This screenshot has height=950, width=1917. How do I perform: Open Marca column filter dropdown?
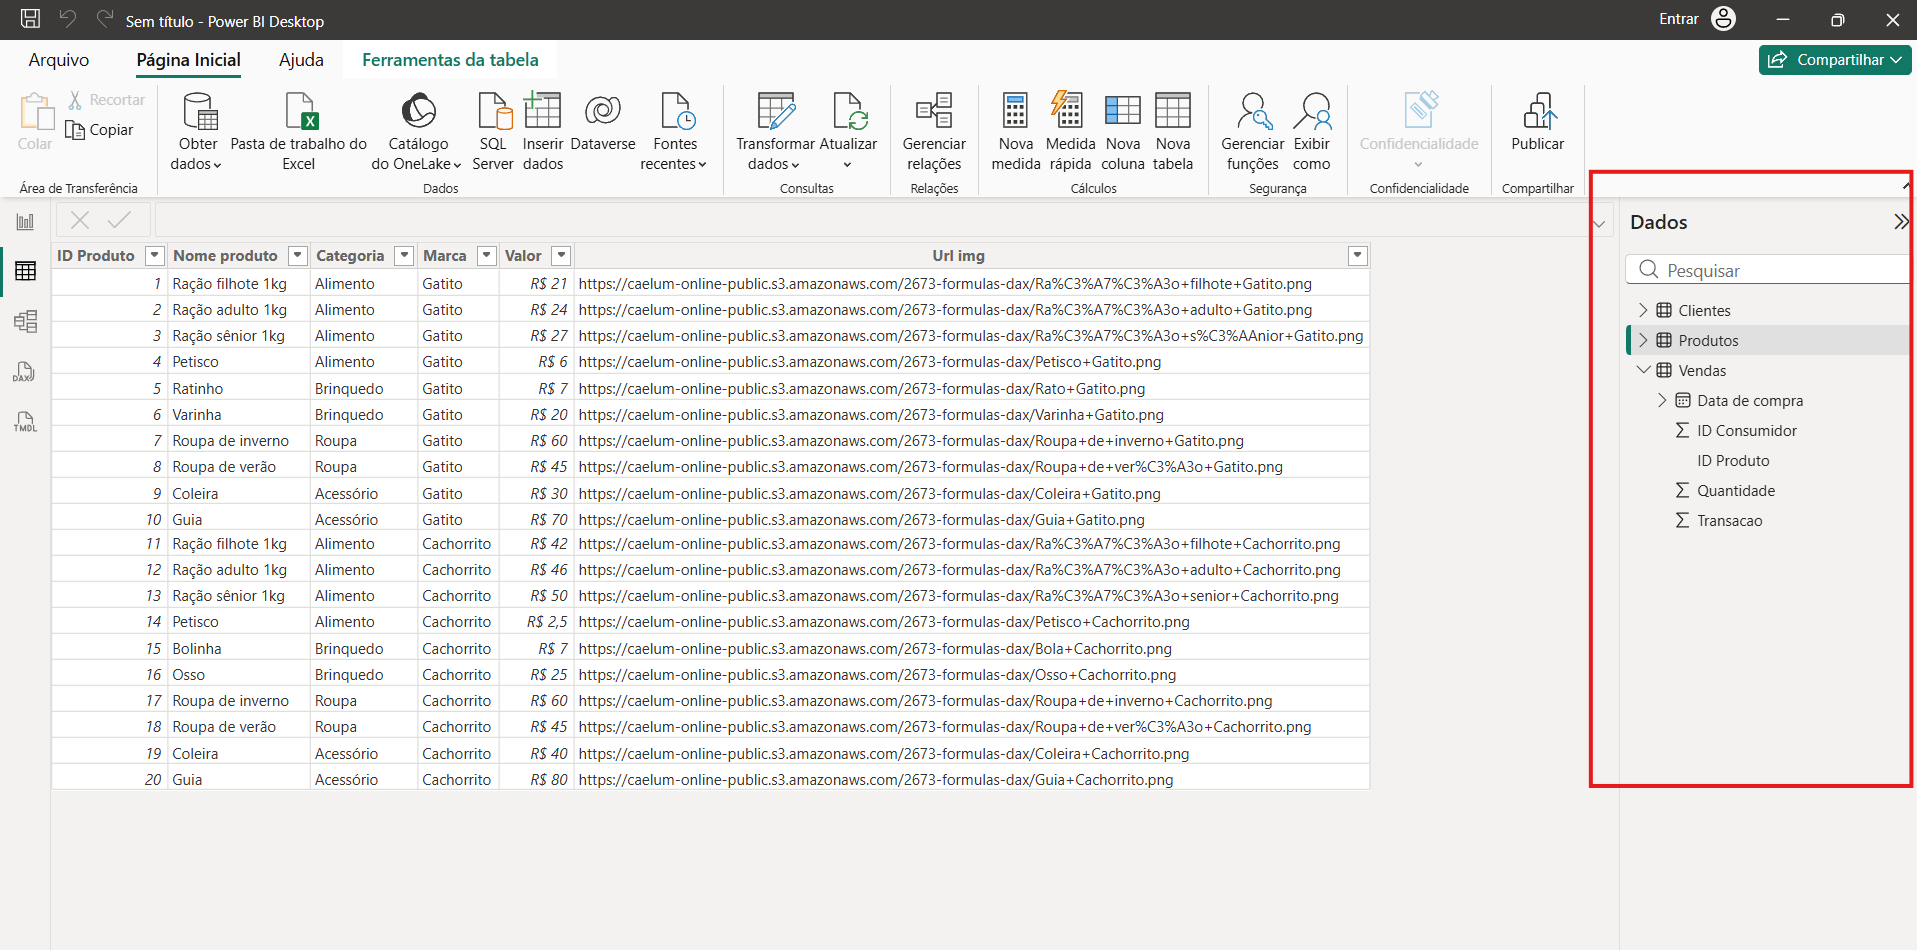487,256
